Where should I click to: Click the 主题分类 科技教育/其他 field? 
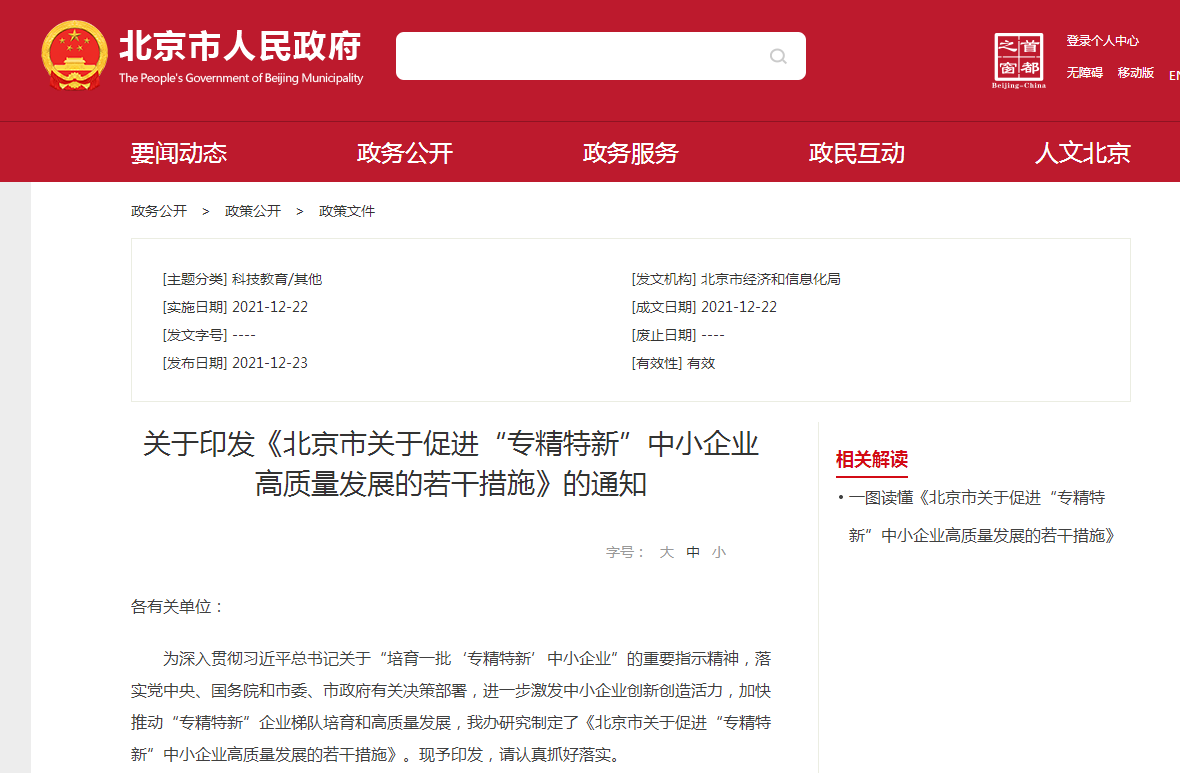(x=242, y=279)
